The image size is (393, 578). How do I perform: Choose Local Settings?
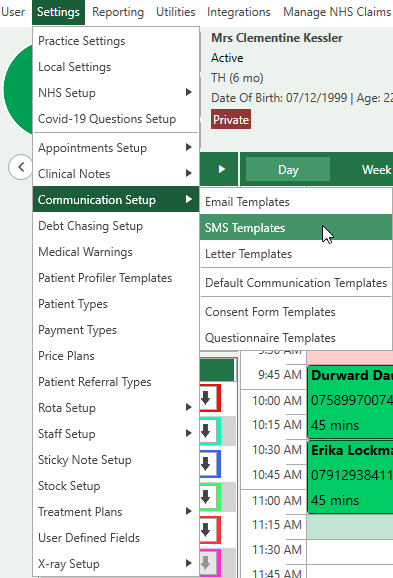click(116, 67)
